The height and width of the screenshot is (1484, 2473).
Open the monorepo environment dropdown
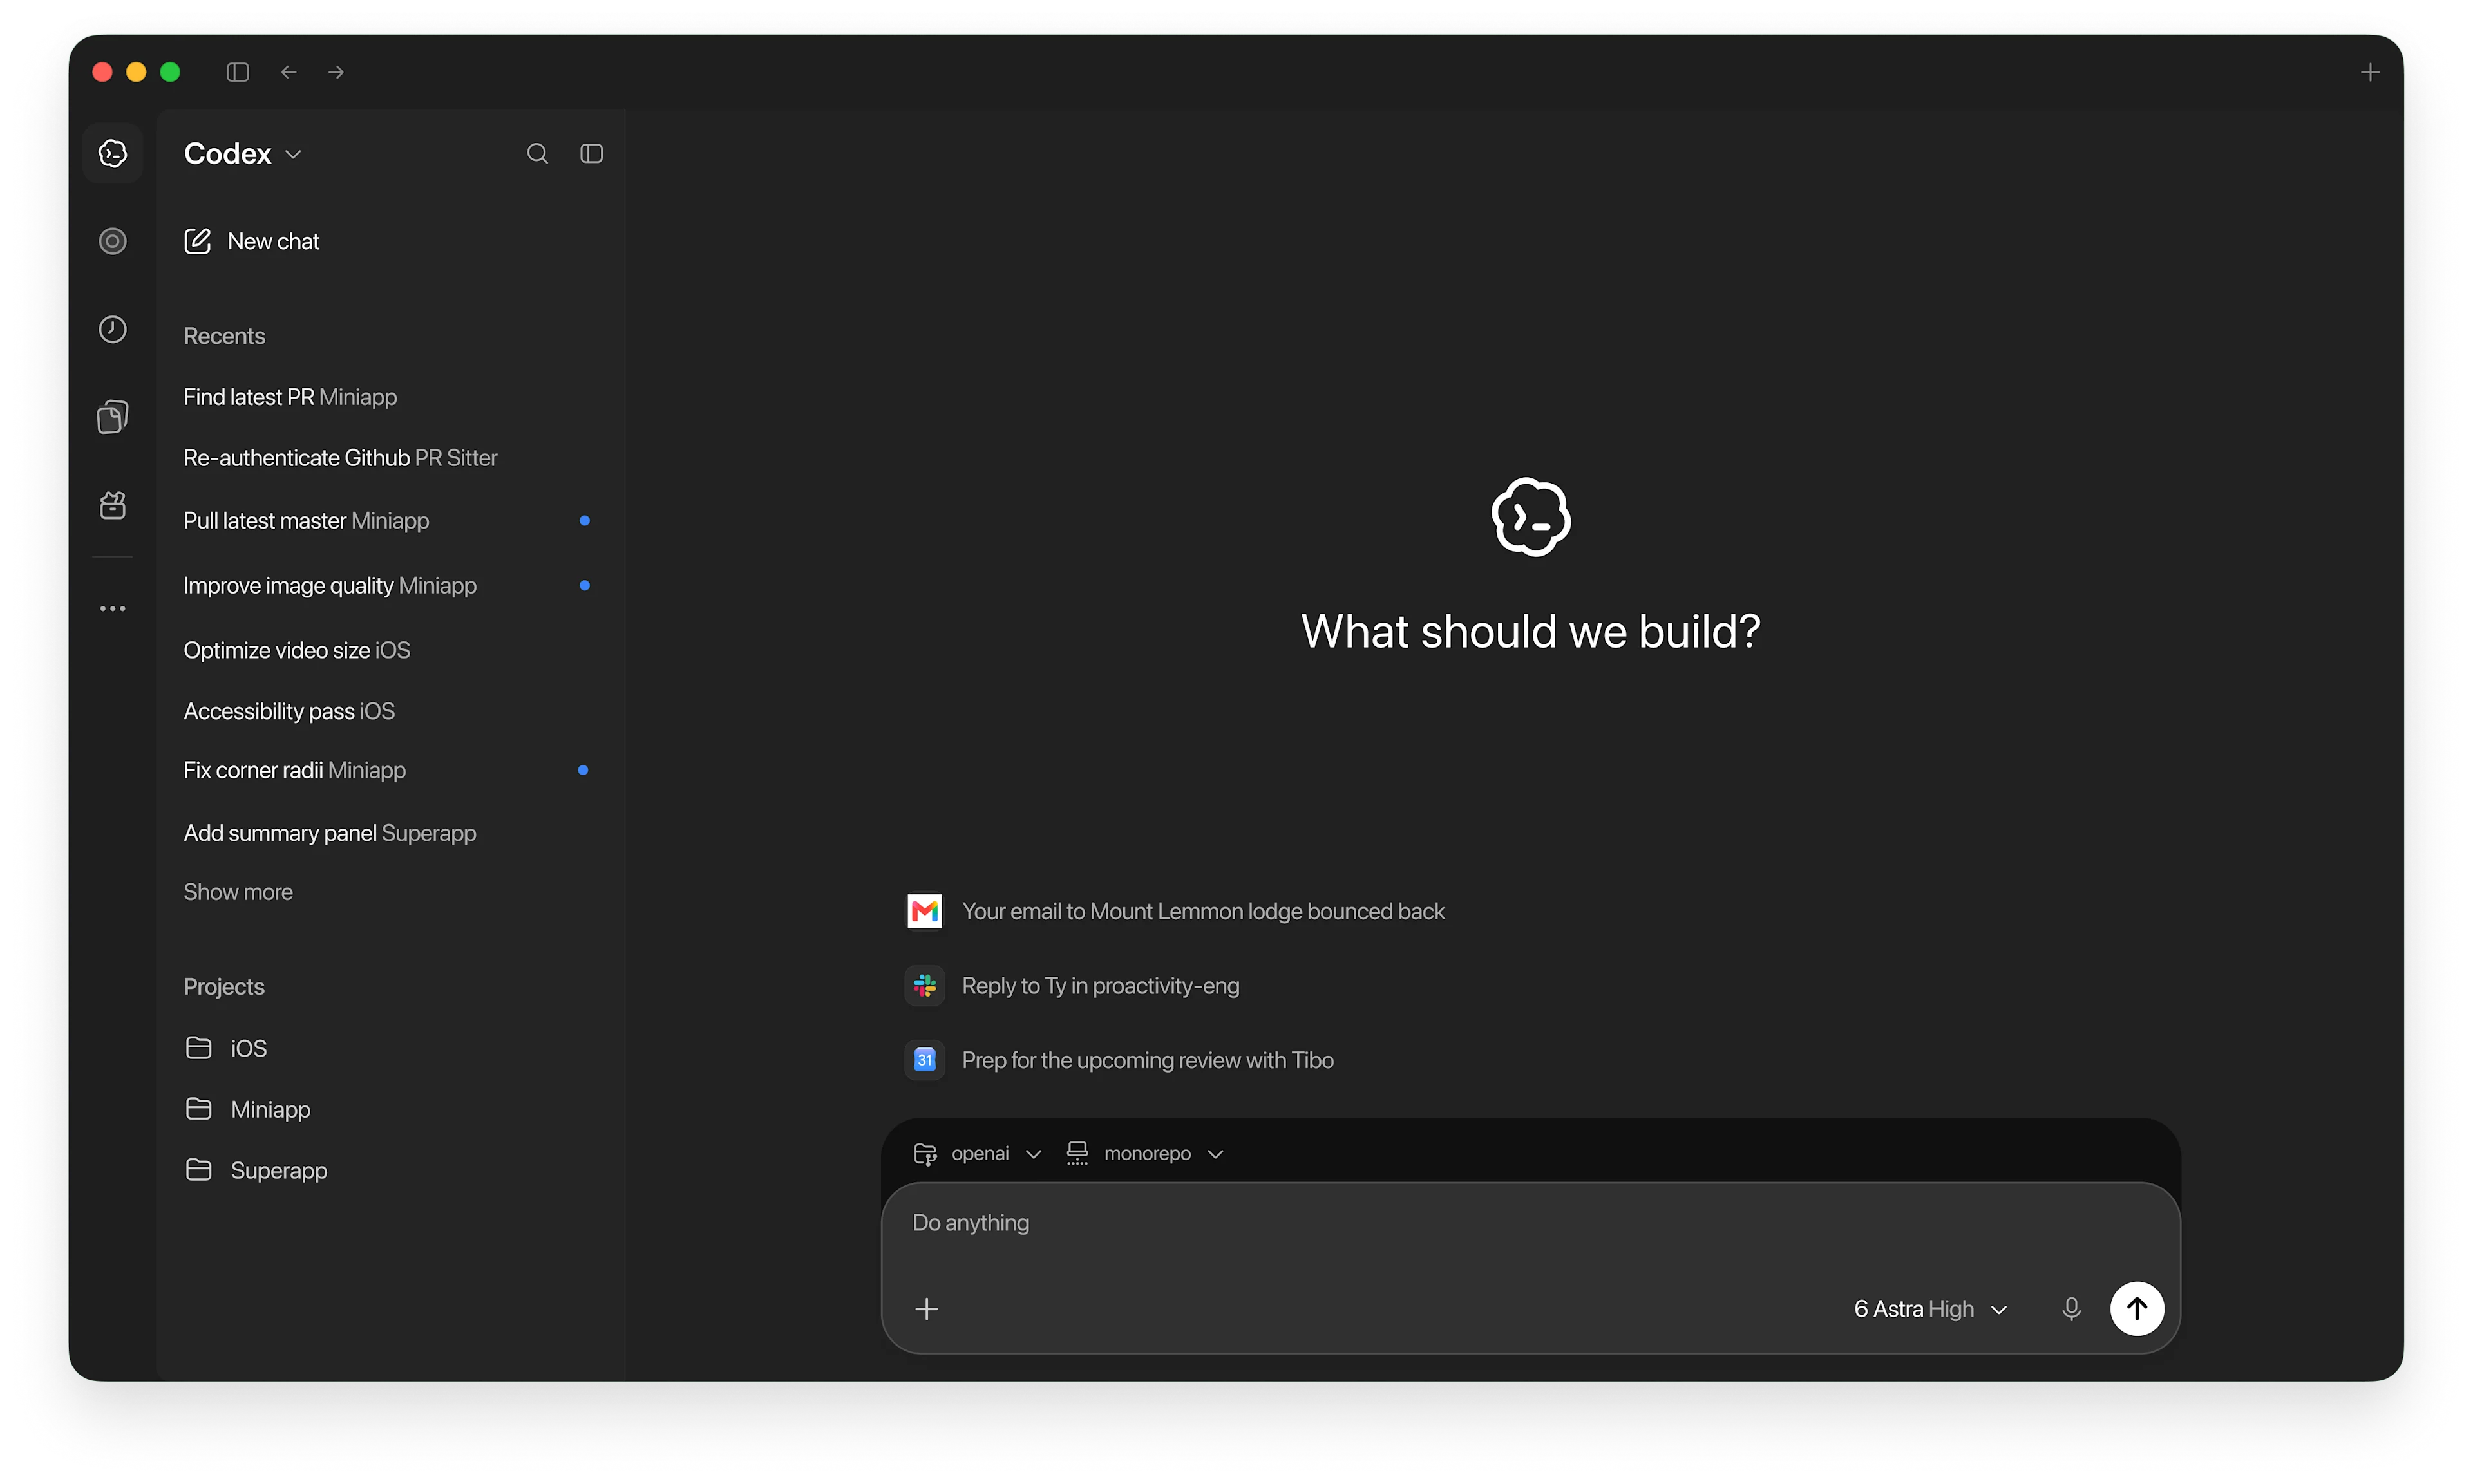[x=1145, y=1153]
